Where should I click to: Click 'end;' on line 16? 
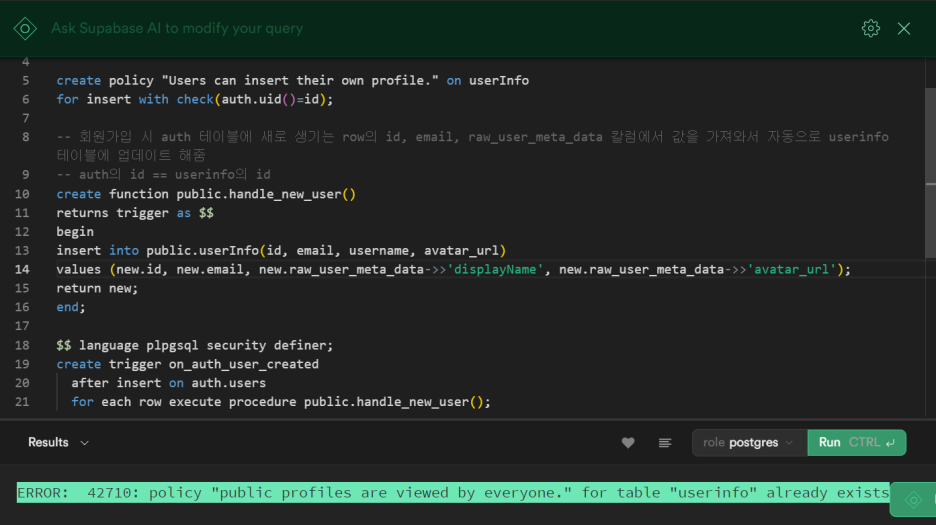pyautogui.click(x=71, y=307)
